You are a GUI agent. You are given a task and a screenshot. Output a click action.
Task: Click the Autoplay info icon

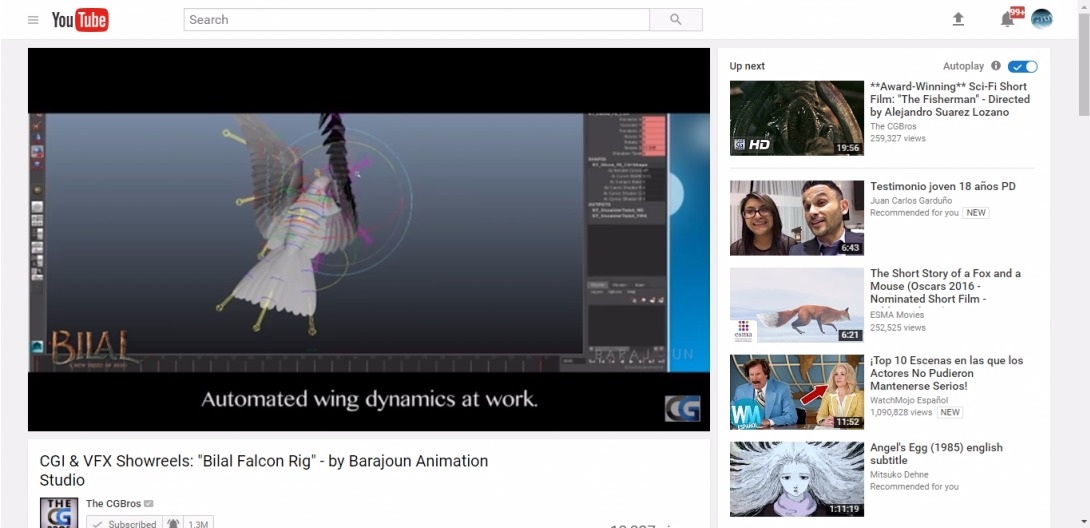pos(995,66)
